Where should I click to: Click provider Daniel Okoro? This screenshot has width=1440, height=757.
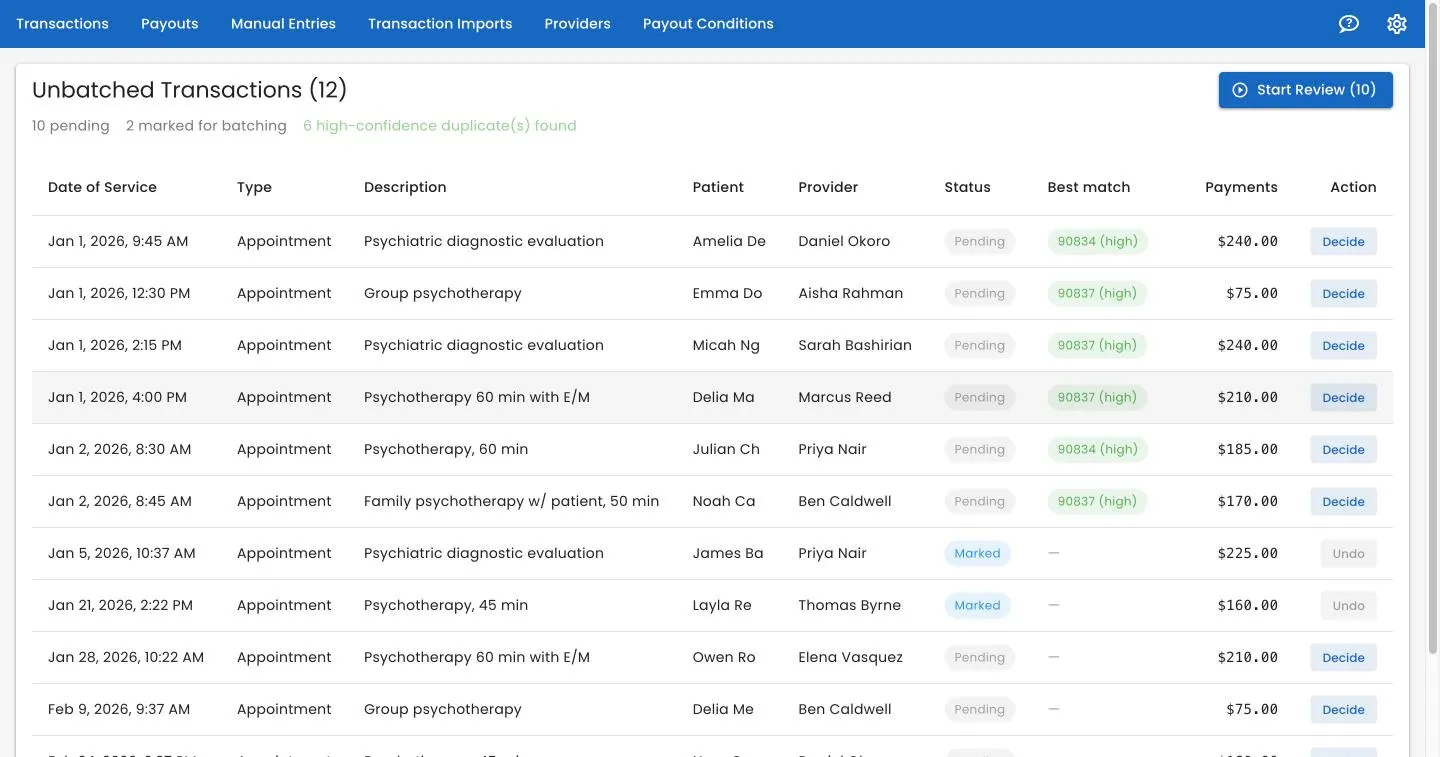(x=844, y=241)
